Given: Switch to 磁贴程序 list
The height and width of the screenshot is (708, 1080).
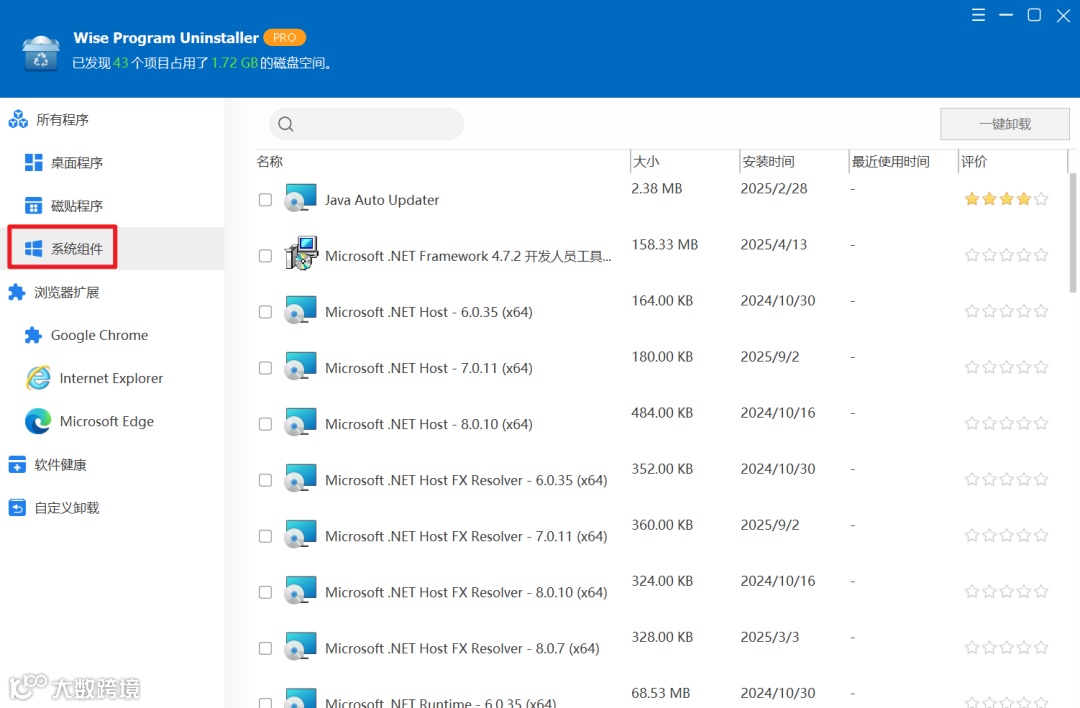Looking at the screenshot, I should [x=76, y=206].
